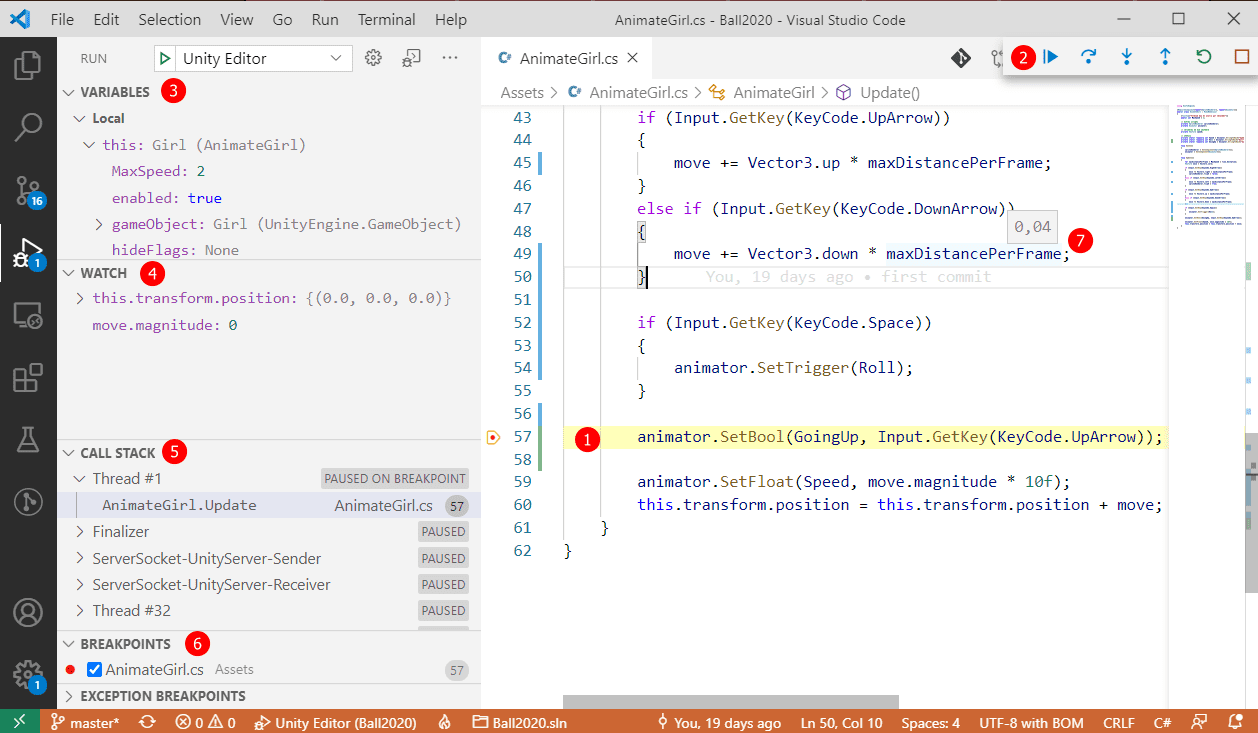Uncheck the AnimateGirl.cs breakpoint checkbox

pos(95,670)
